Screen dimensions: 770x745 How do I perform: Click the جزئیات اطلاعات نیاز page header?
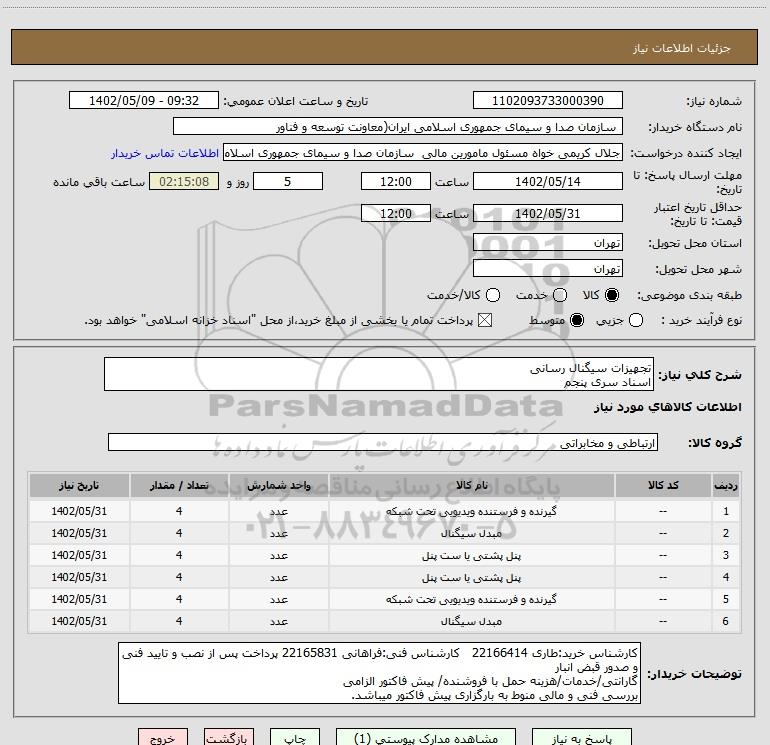click(x=682, y=48)
